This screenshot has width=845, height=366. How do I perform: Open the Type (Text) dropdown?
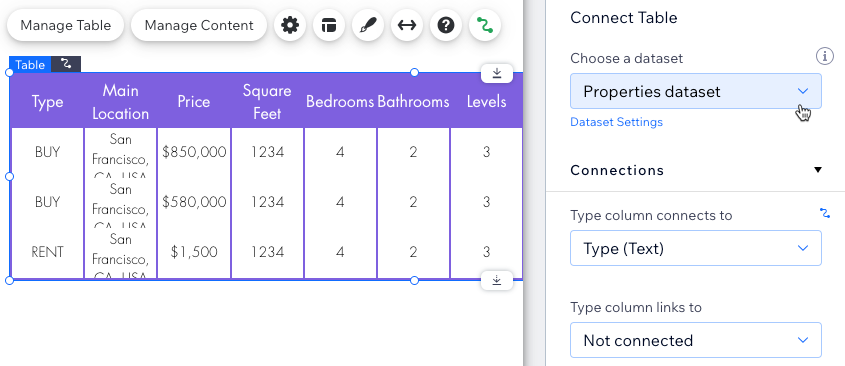[x=696, y=248]
